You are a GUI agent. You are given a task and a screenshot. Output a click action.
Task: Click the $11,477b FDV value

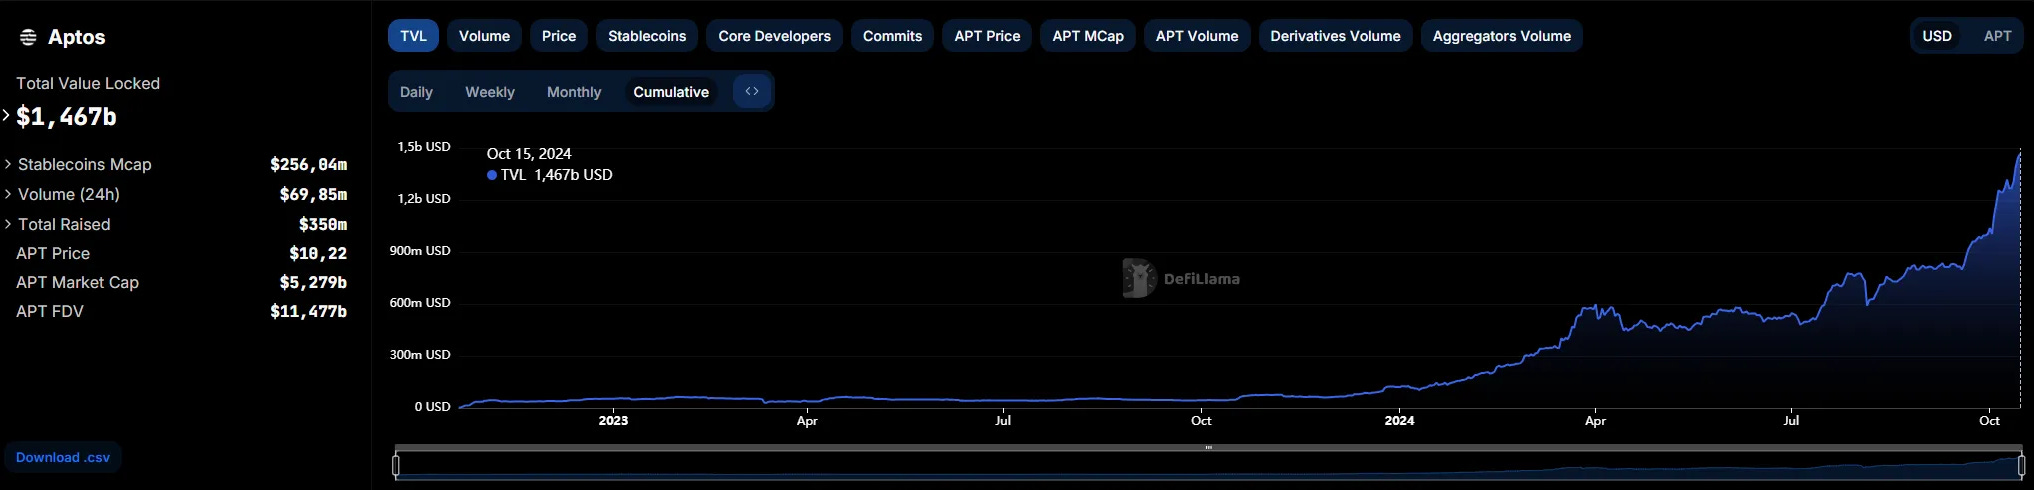(x=308, y=311)
